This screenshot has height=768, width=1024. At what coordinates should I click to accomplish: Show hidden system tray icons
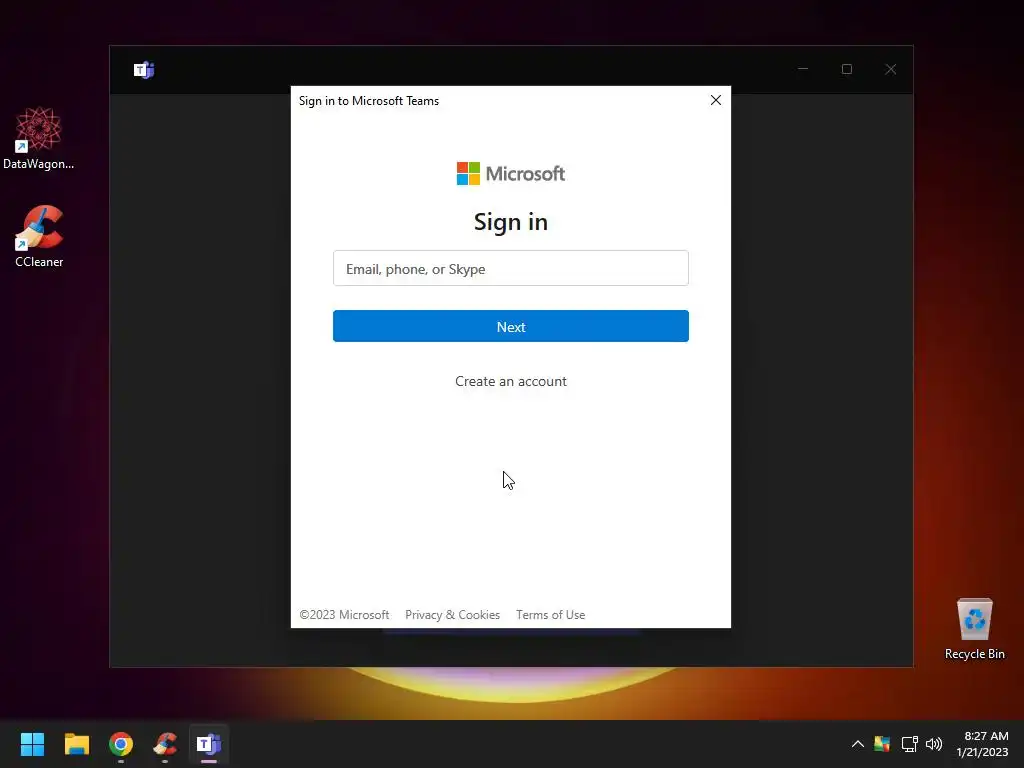pos(857,744)
